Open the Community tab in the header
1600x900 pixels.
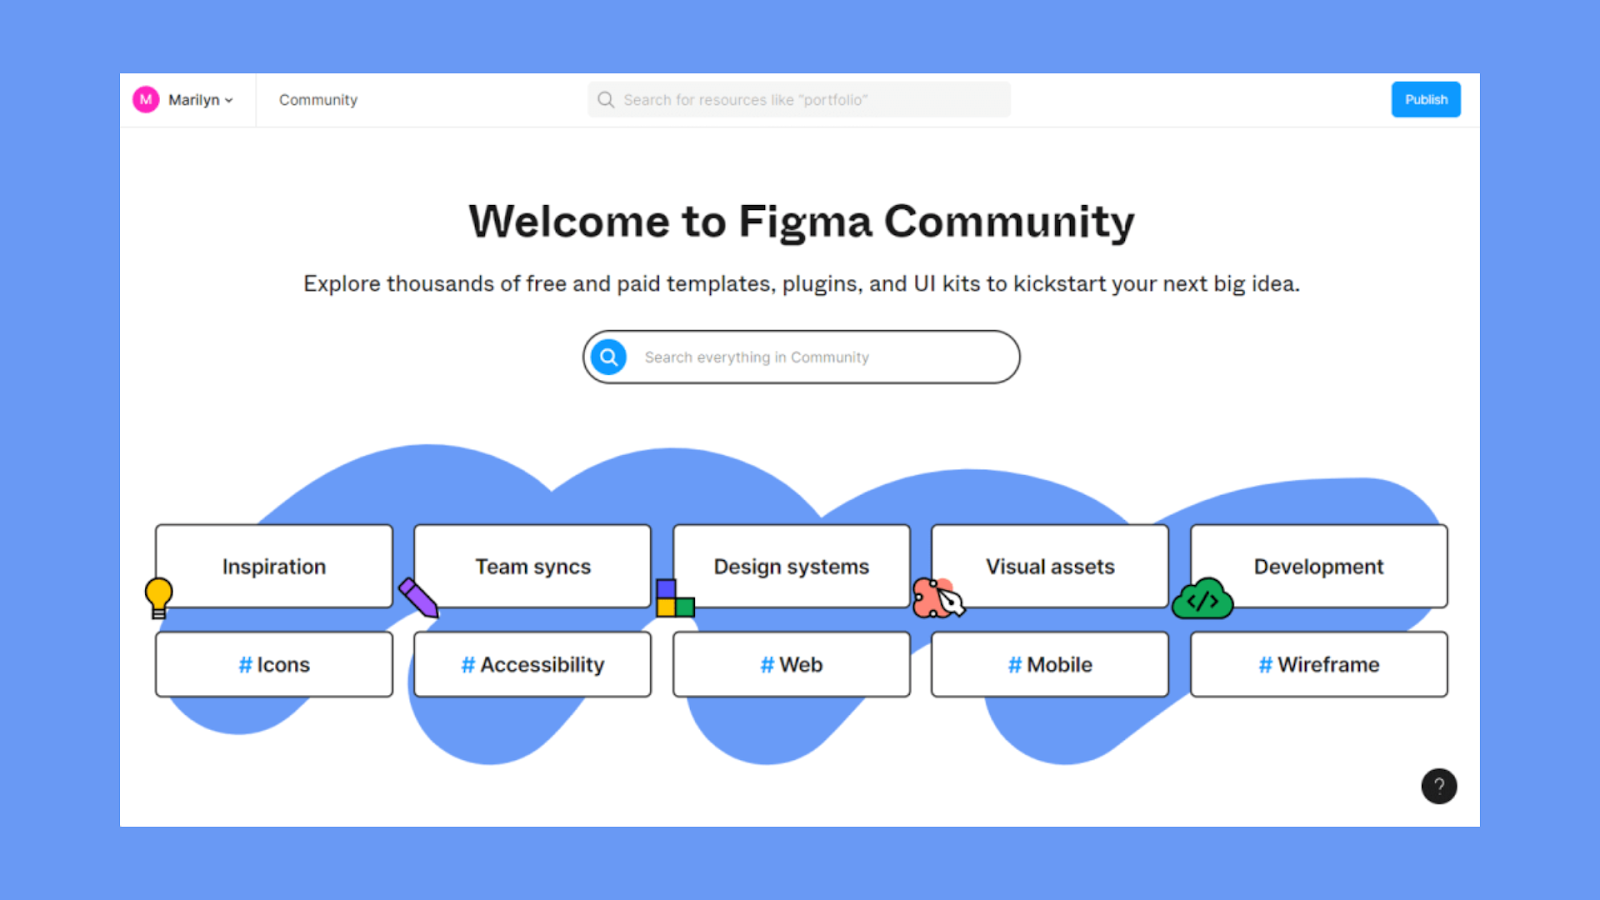(318, 100)
